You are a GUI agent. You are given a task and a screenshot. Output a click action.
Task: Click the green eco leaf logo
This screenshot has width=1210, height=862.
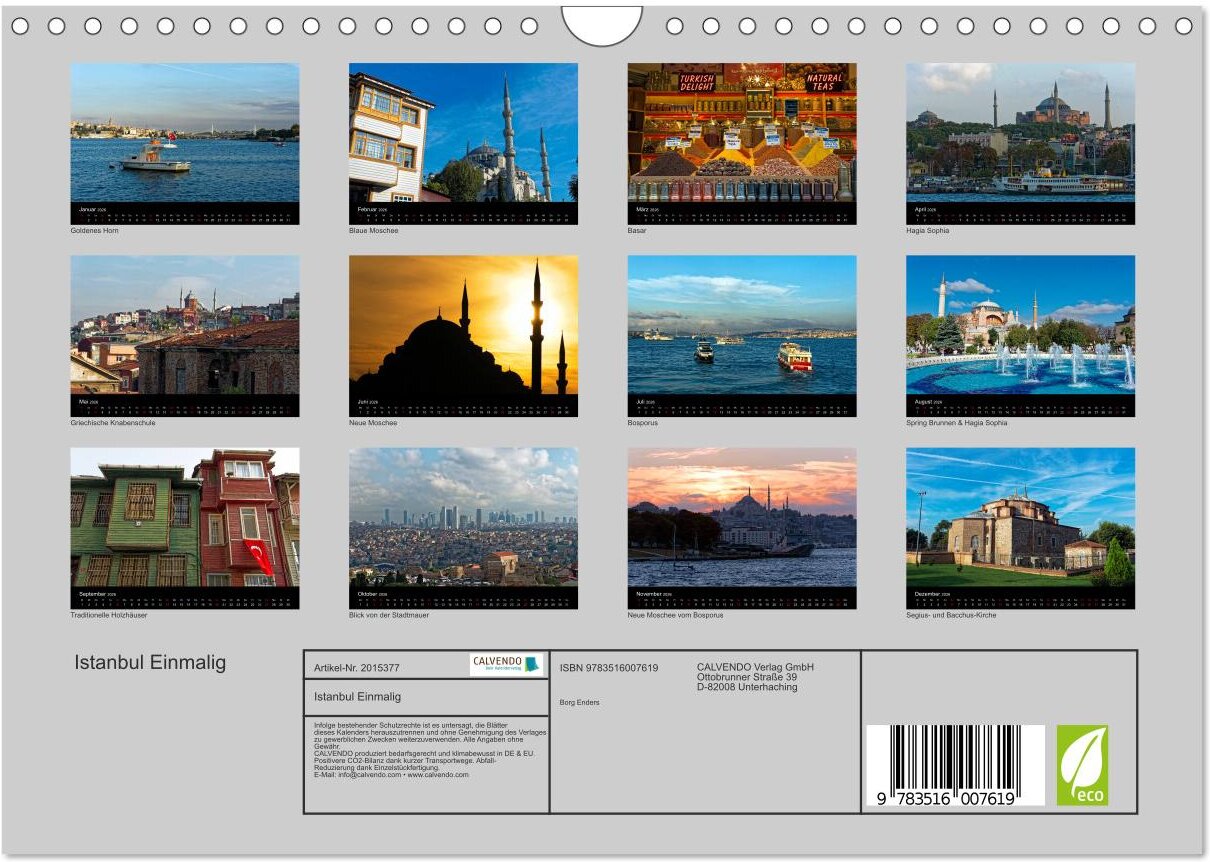pos(1082,765)
